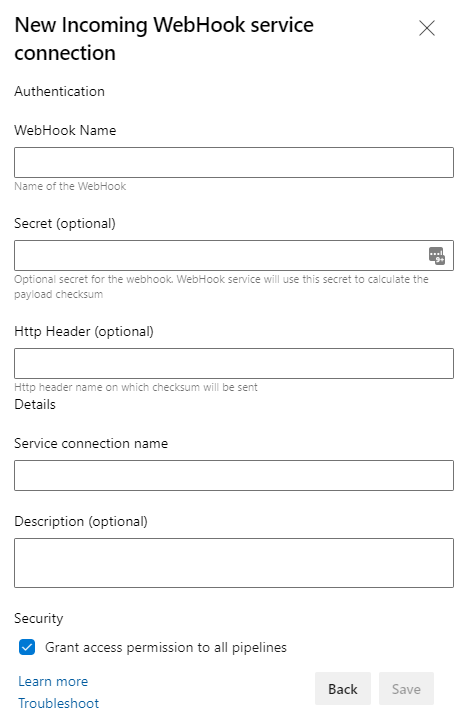Open the Learn more link

(53, 681)
